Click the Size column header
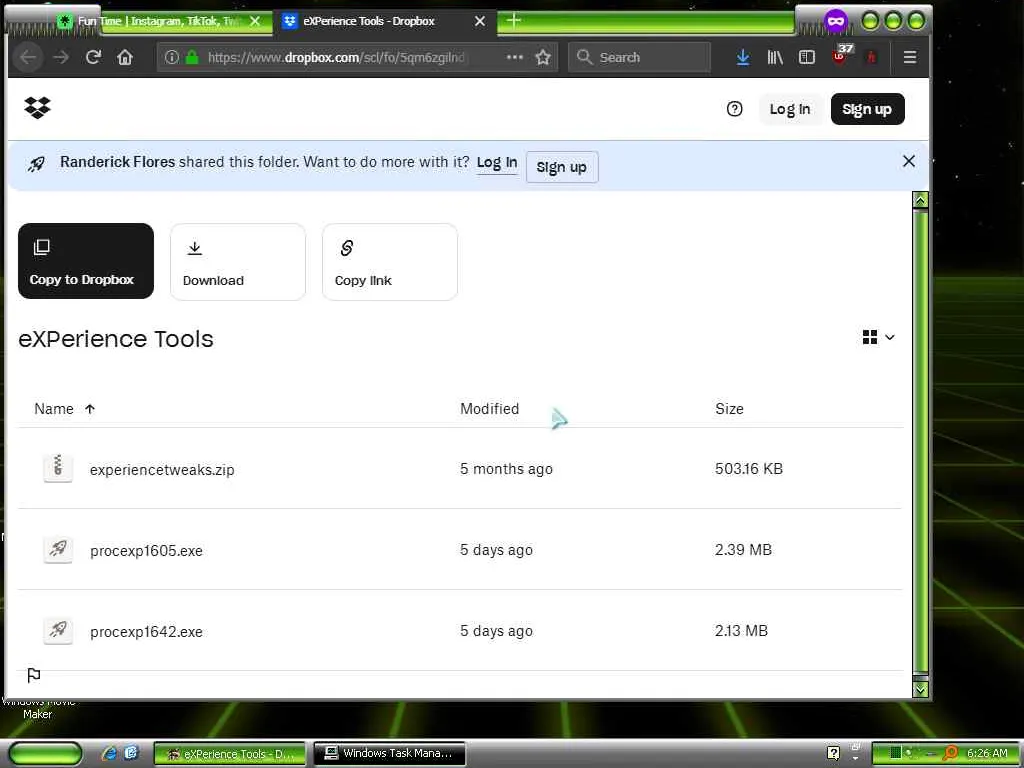 click(x=729, y=409)
